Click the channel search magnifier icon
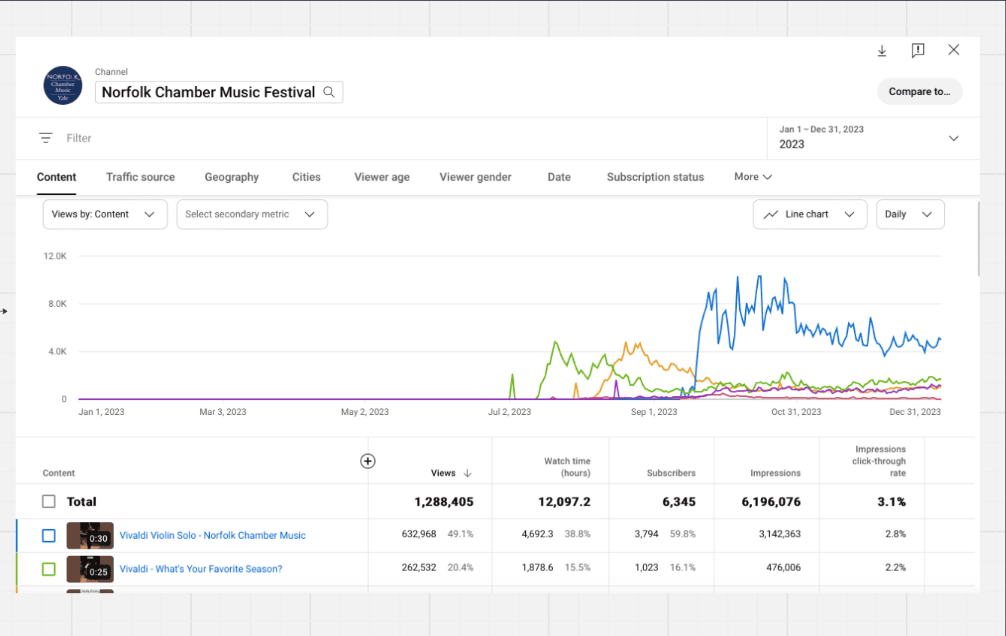The height and width of the screenshot is (636, 1006). pos(329,92)
